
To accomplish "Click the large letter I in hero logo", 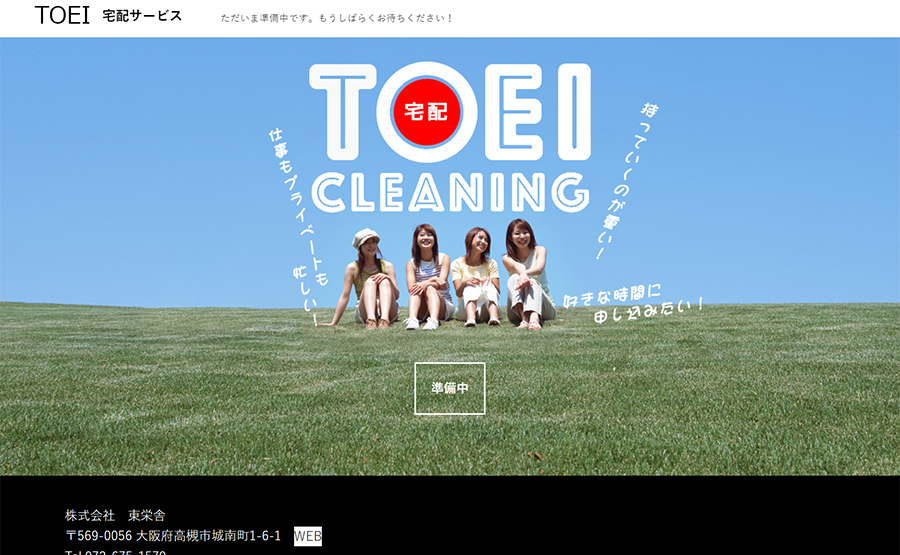I will (573, 111).
